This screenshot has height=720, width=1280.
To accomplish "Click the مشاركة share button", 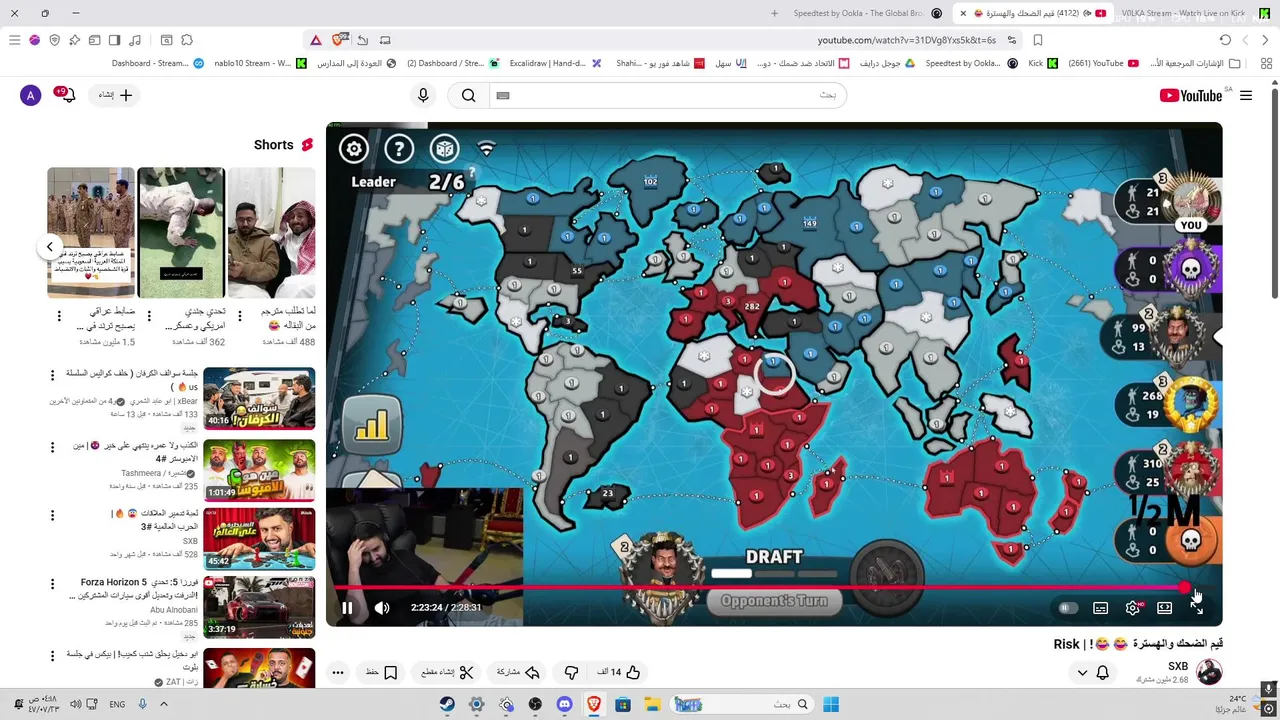I will [518, 672].
